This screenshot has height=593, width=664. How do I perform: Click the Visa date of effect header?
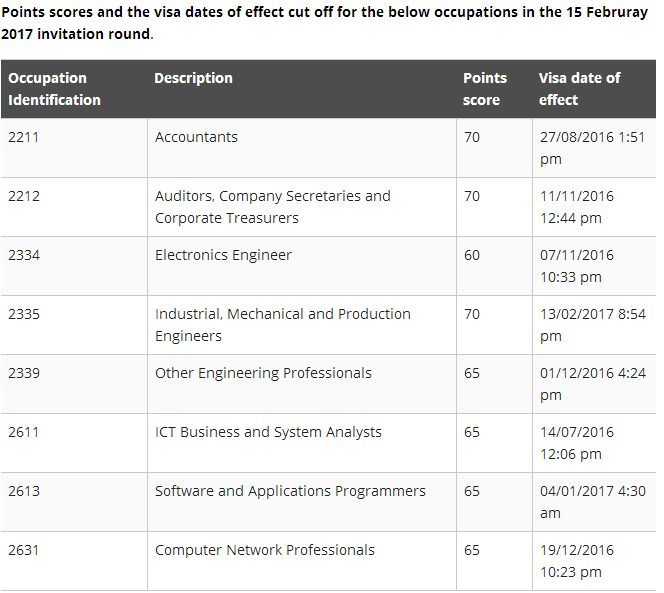(x=579, y=89)
